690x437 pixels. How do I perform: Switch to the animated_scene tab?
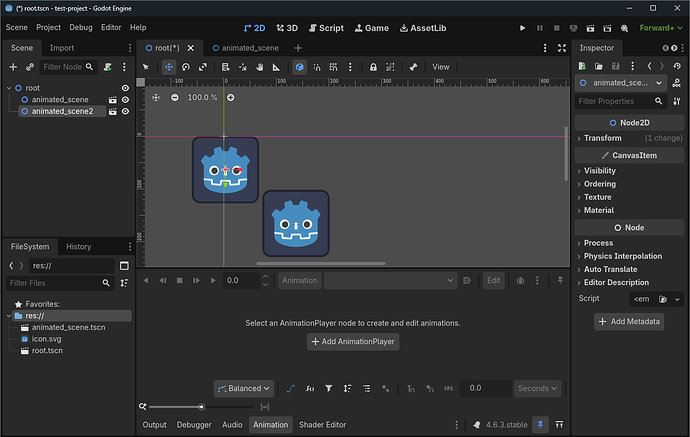coord(246,48)
